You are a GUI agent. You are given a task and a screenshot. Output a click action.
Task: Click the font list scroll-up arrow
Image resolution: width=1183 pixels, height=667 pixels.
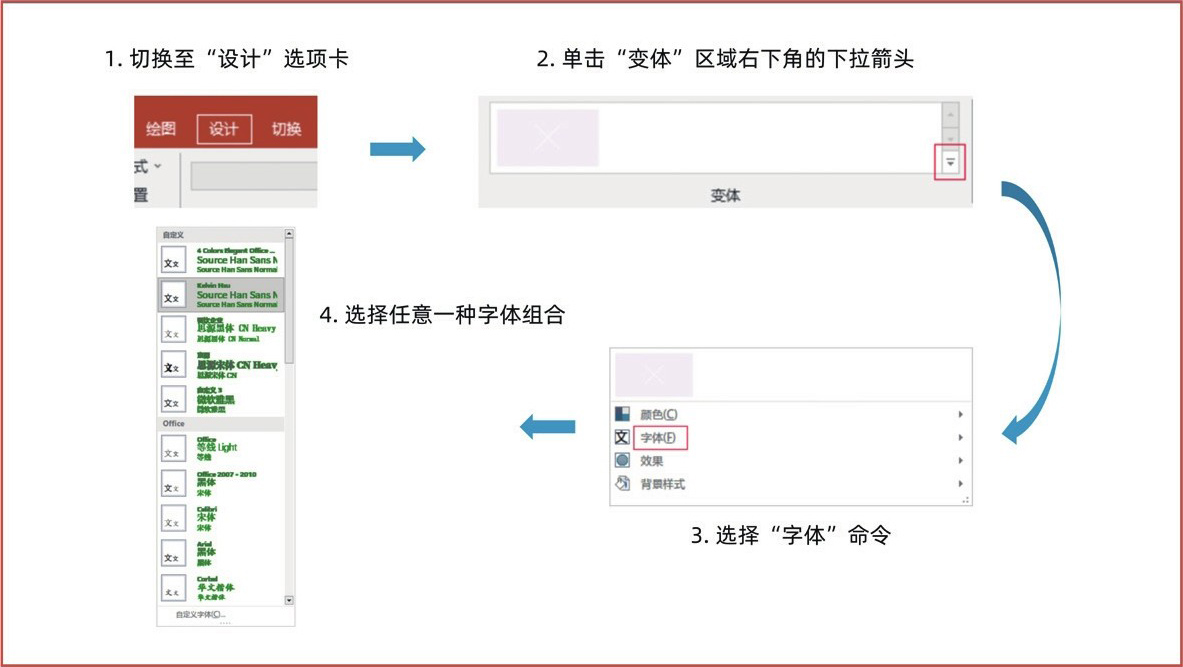pyautogui.click(x=289, y=235)
